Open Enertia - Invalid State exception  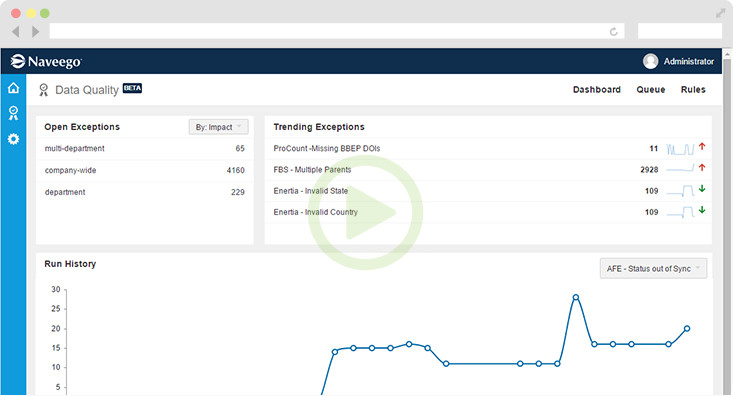310,191
